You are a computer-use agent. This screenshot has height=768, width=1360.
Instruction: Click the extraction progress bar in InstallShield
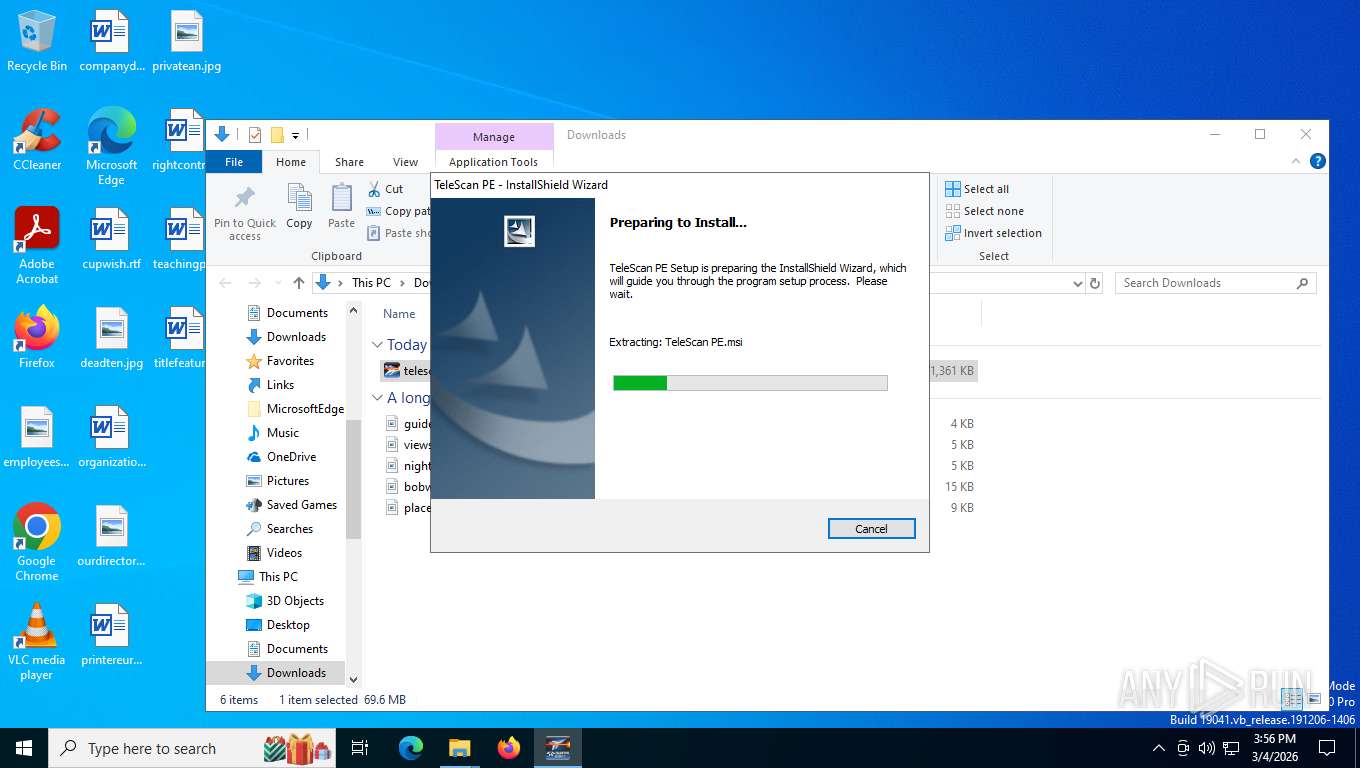tap(750, 383)
